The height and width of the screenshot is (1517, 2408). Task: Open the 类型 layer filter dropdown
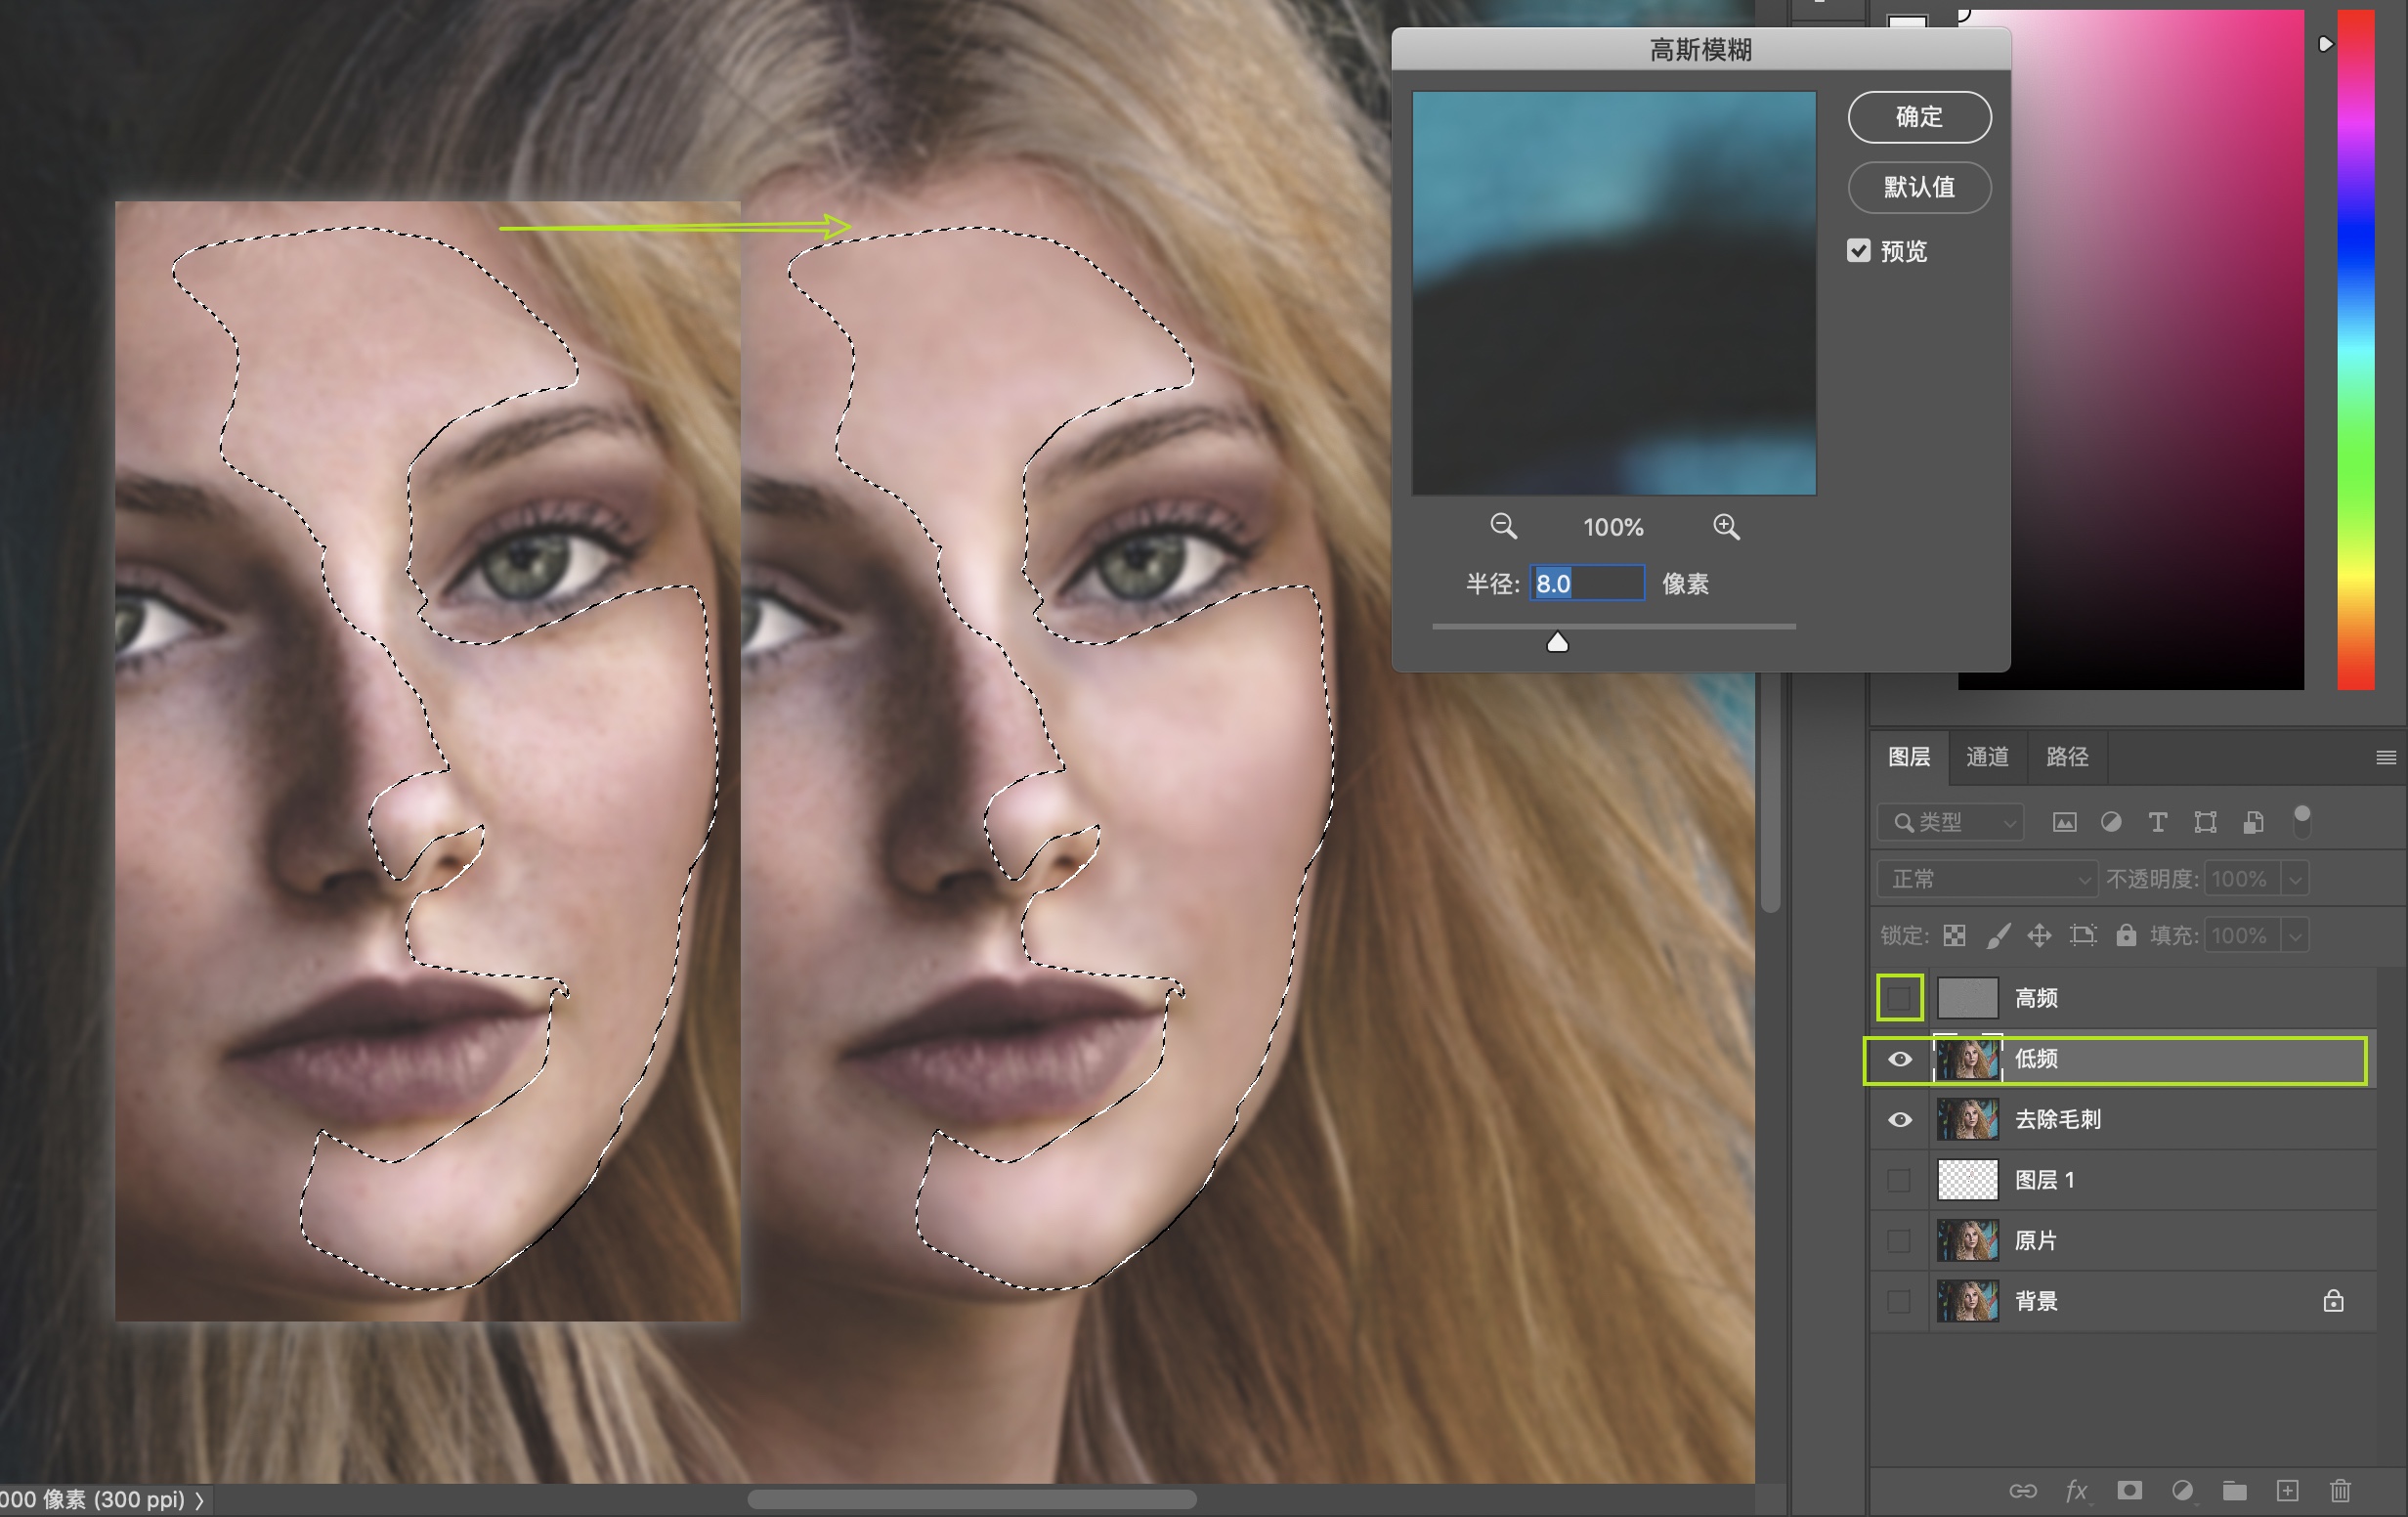pyautogui.click(x=1951, y=822)
